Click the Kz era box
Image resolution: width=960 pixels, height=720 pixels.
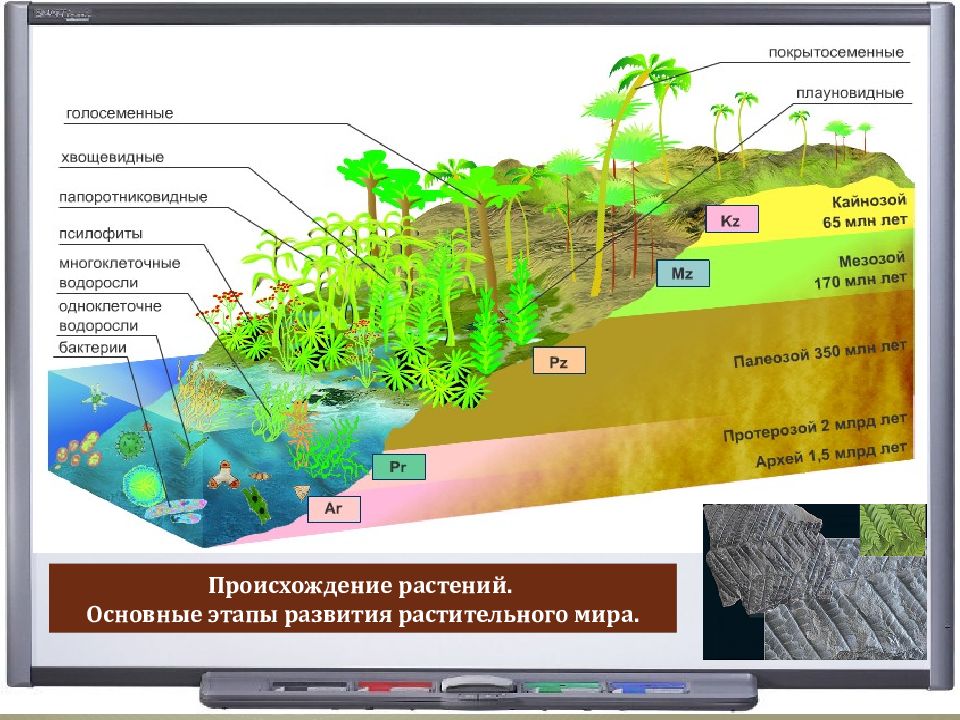pyautogui.click(x=732, y=220)
